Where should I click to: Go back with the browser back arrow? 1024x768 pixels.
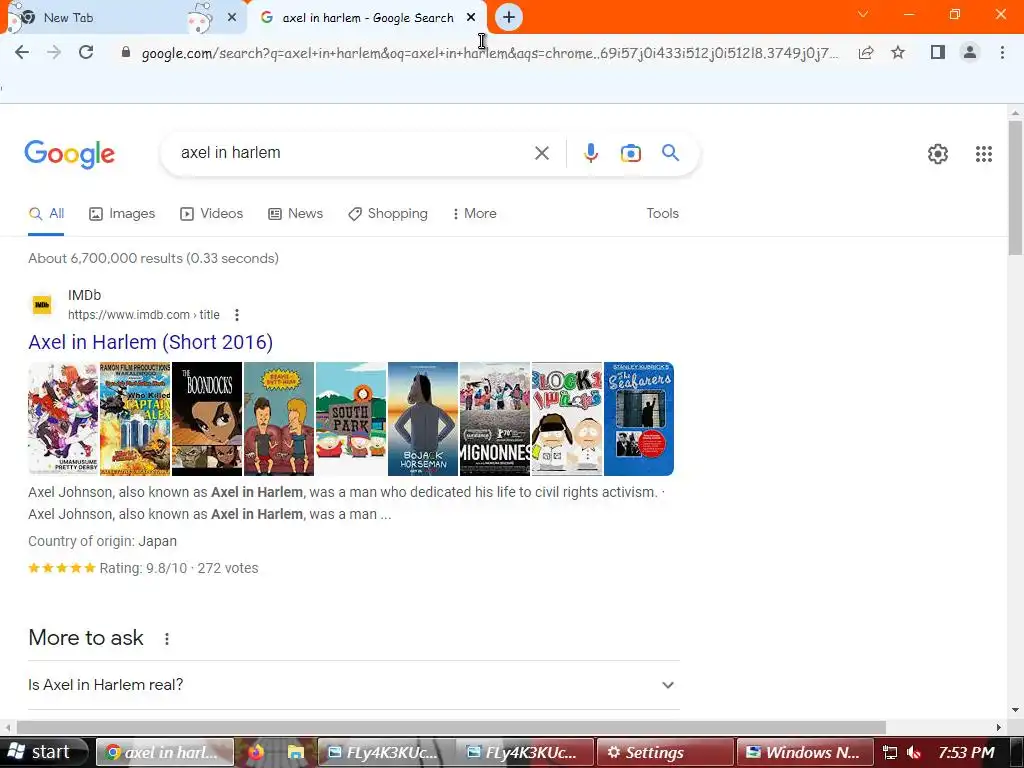pos(22,52)
